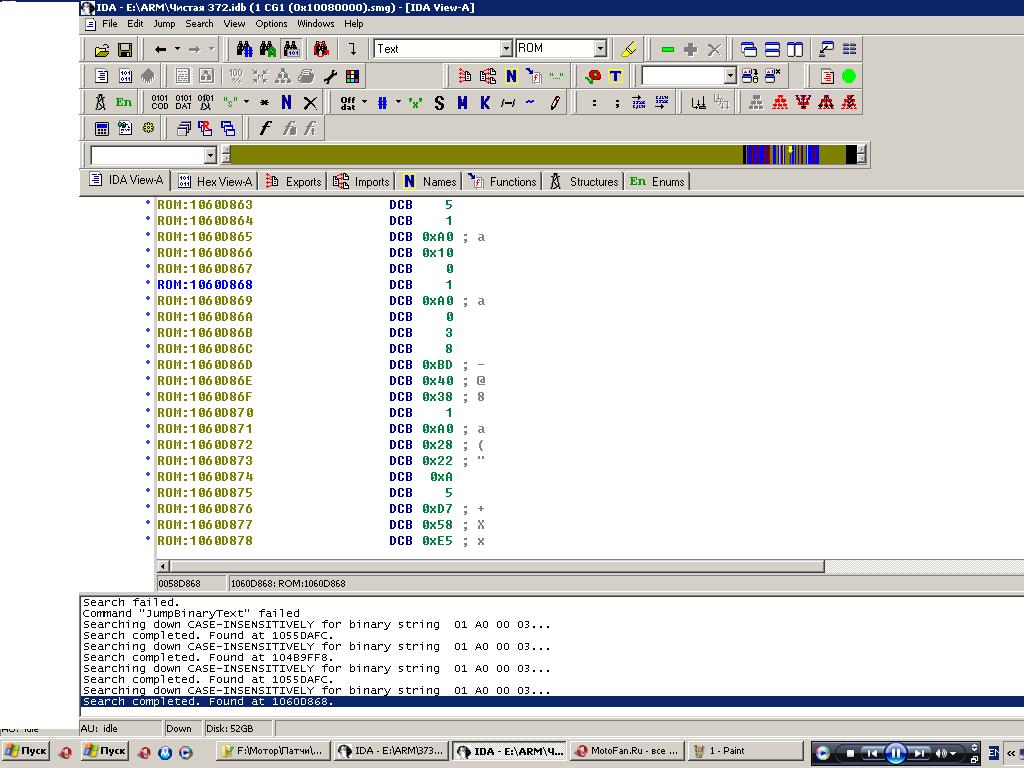Jump back with the left arrow

160,50
